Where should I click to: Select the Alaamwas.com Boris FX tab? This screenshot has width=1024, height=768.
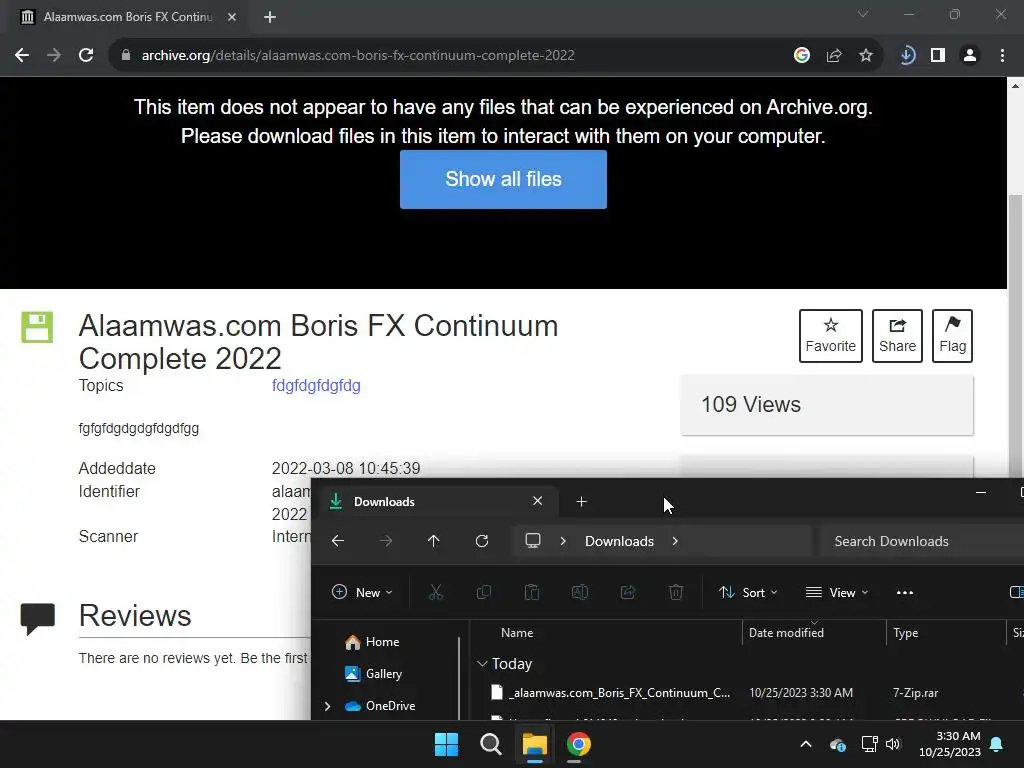pyautogui.click(x=129, y=17)
